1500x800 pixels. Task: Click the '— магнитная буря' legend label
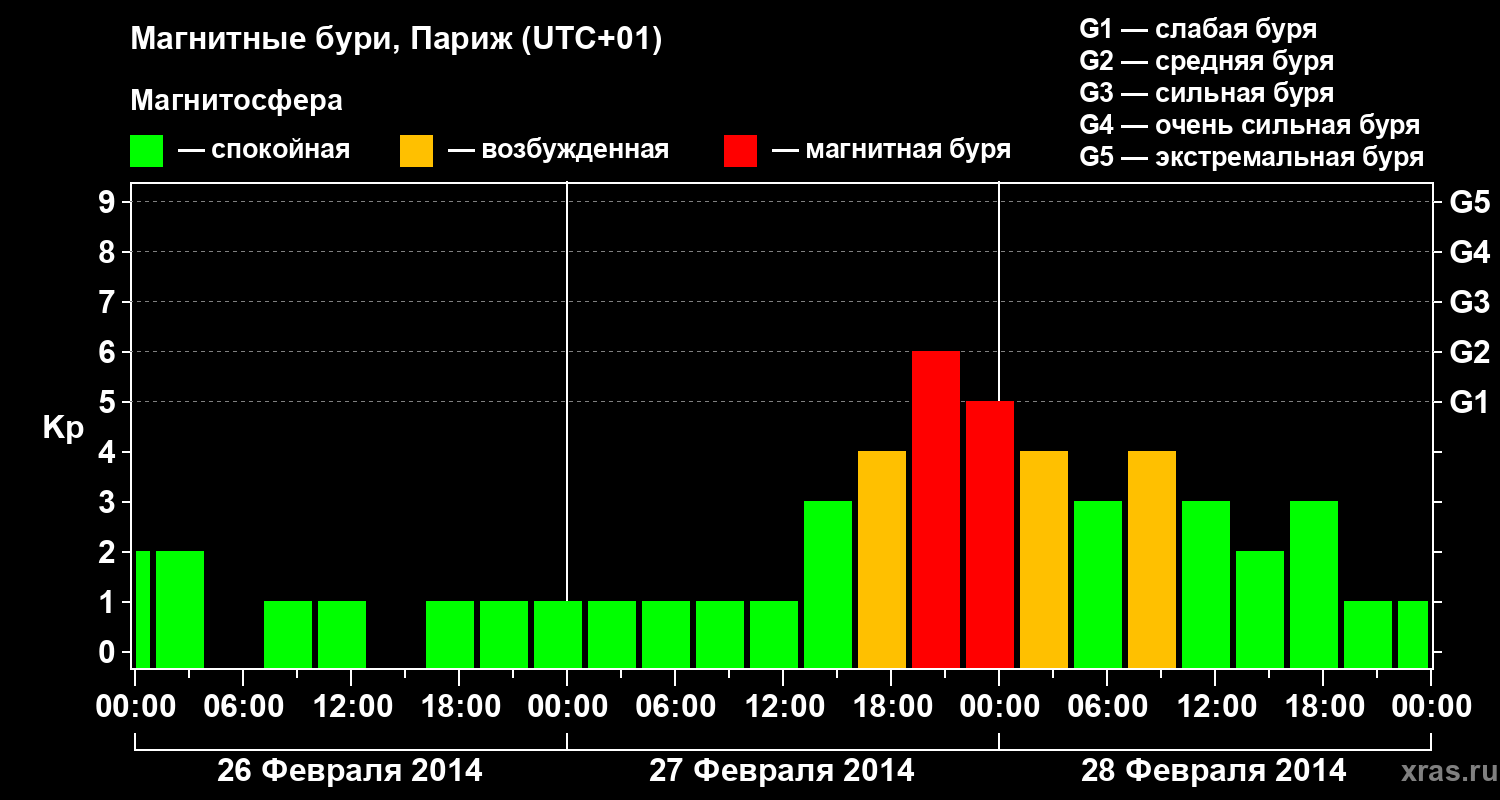891,151
